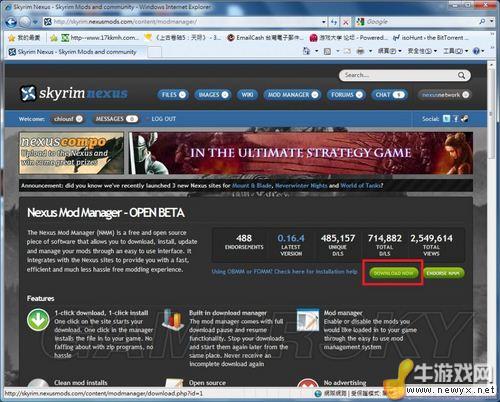The width and height of the screenshot is (500, 402).
Task: Click the Mod manager feature icon
Action: 308,320
